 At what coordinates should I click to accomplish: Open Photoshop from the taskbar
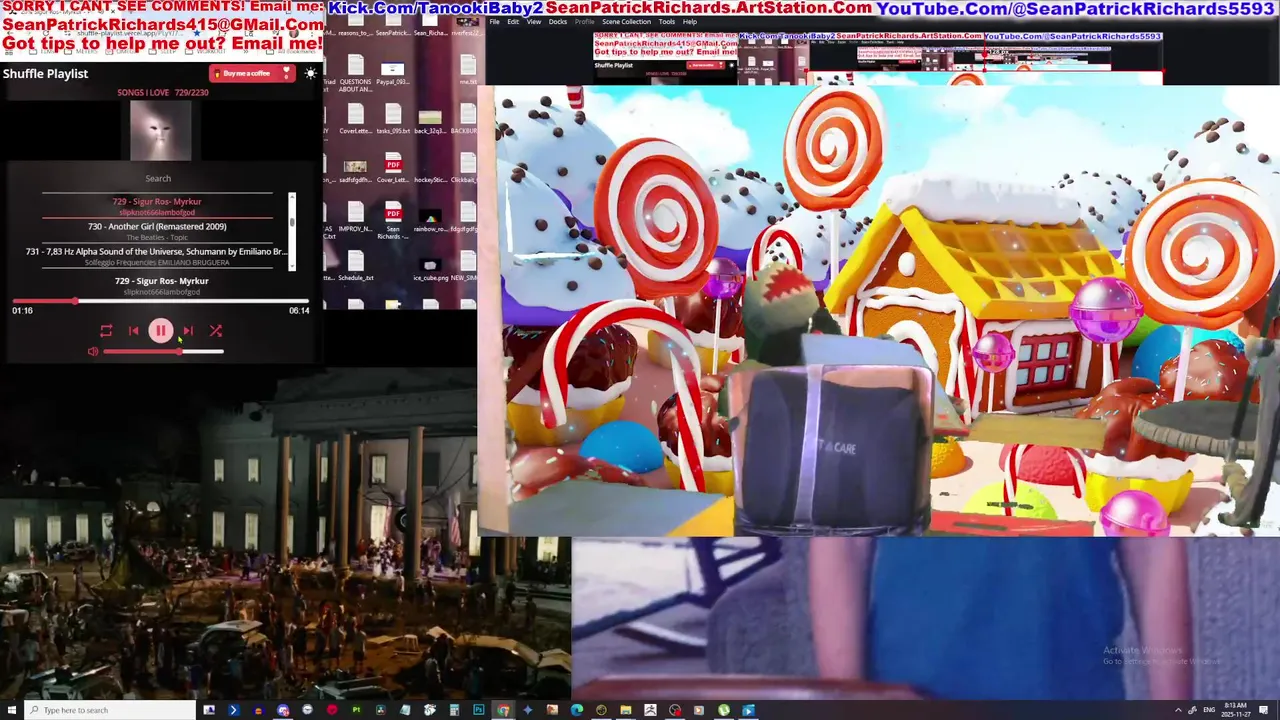pyautogui.click(x=478, y=710)
